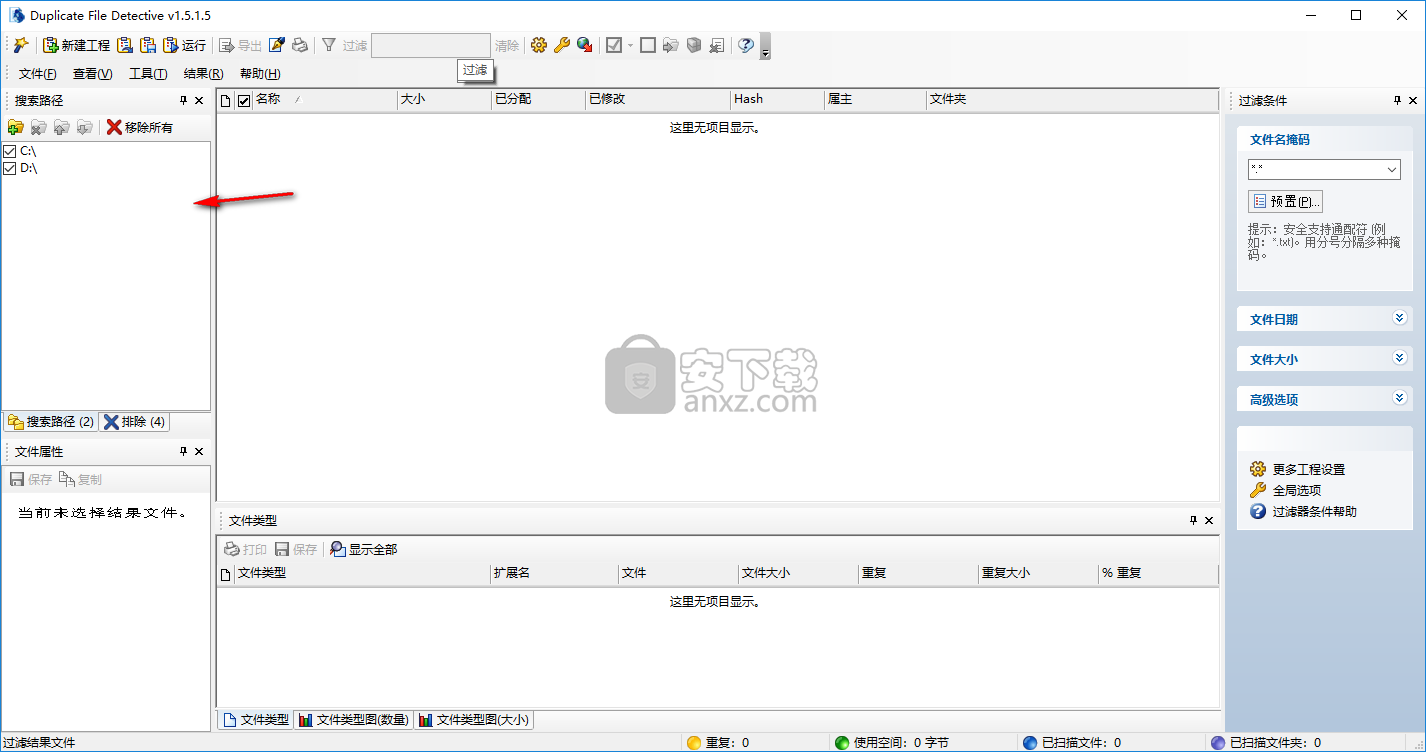1426x752 pixels.
Task: Click the archive box toolbar icon
Action: pos(694,45)
